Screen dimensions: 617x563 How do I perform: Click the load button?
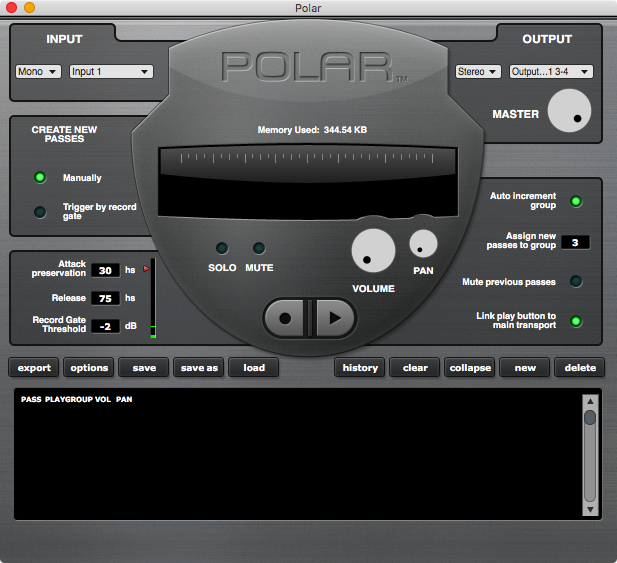pyautogui.click(x=254, y=367)
